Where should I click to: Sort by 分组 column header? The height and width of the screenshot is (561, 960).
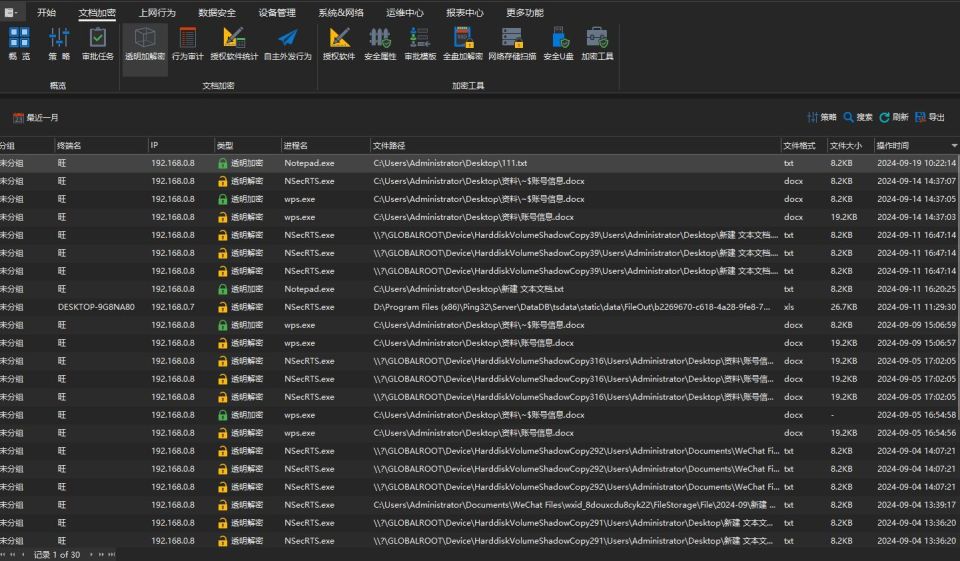point(26,146)
